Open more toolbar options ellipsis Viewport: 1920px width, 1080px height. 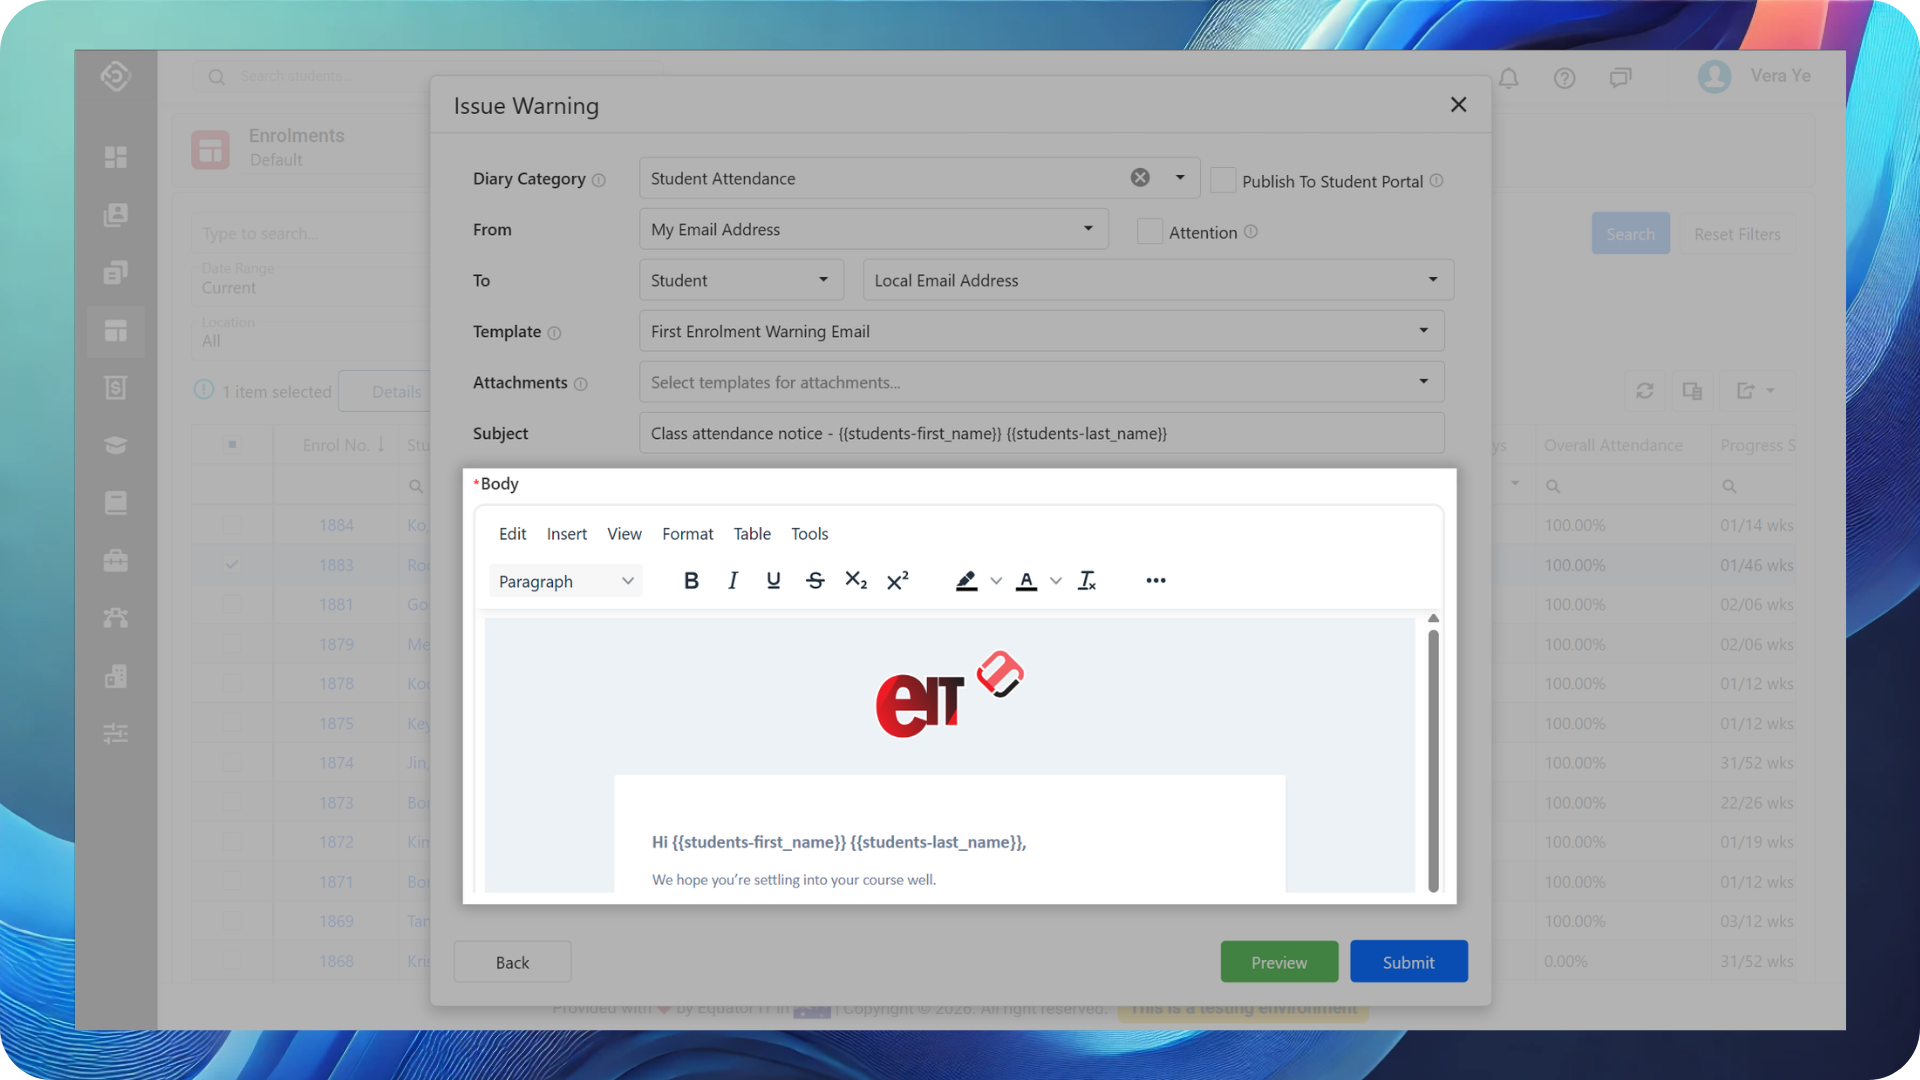1156,581
